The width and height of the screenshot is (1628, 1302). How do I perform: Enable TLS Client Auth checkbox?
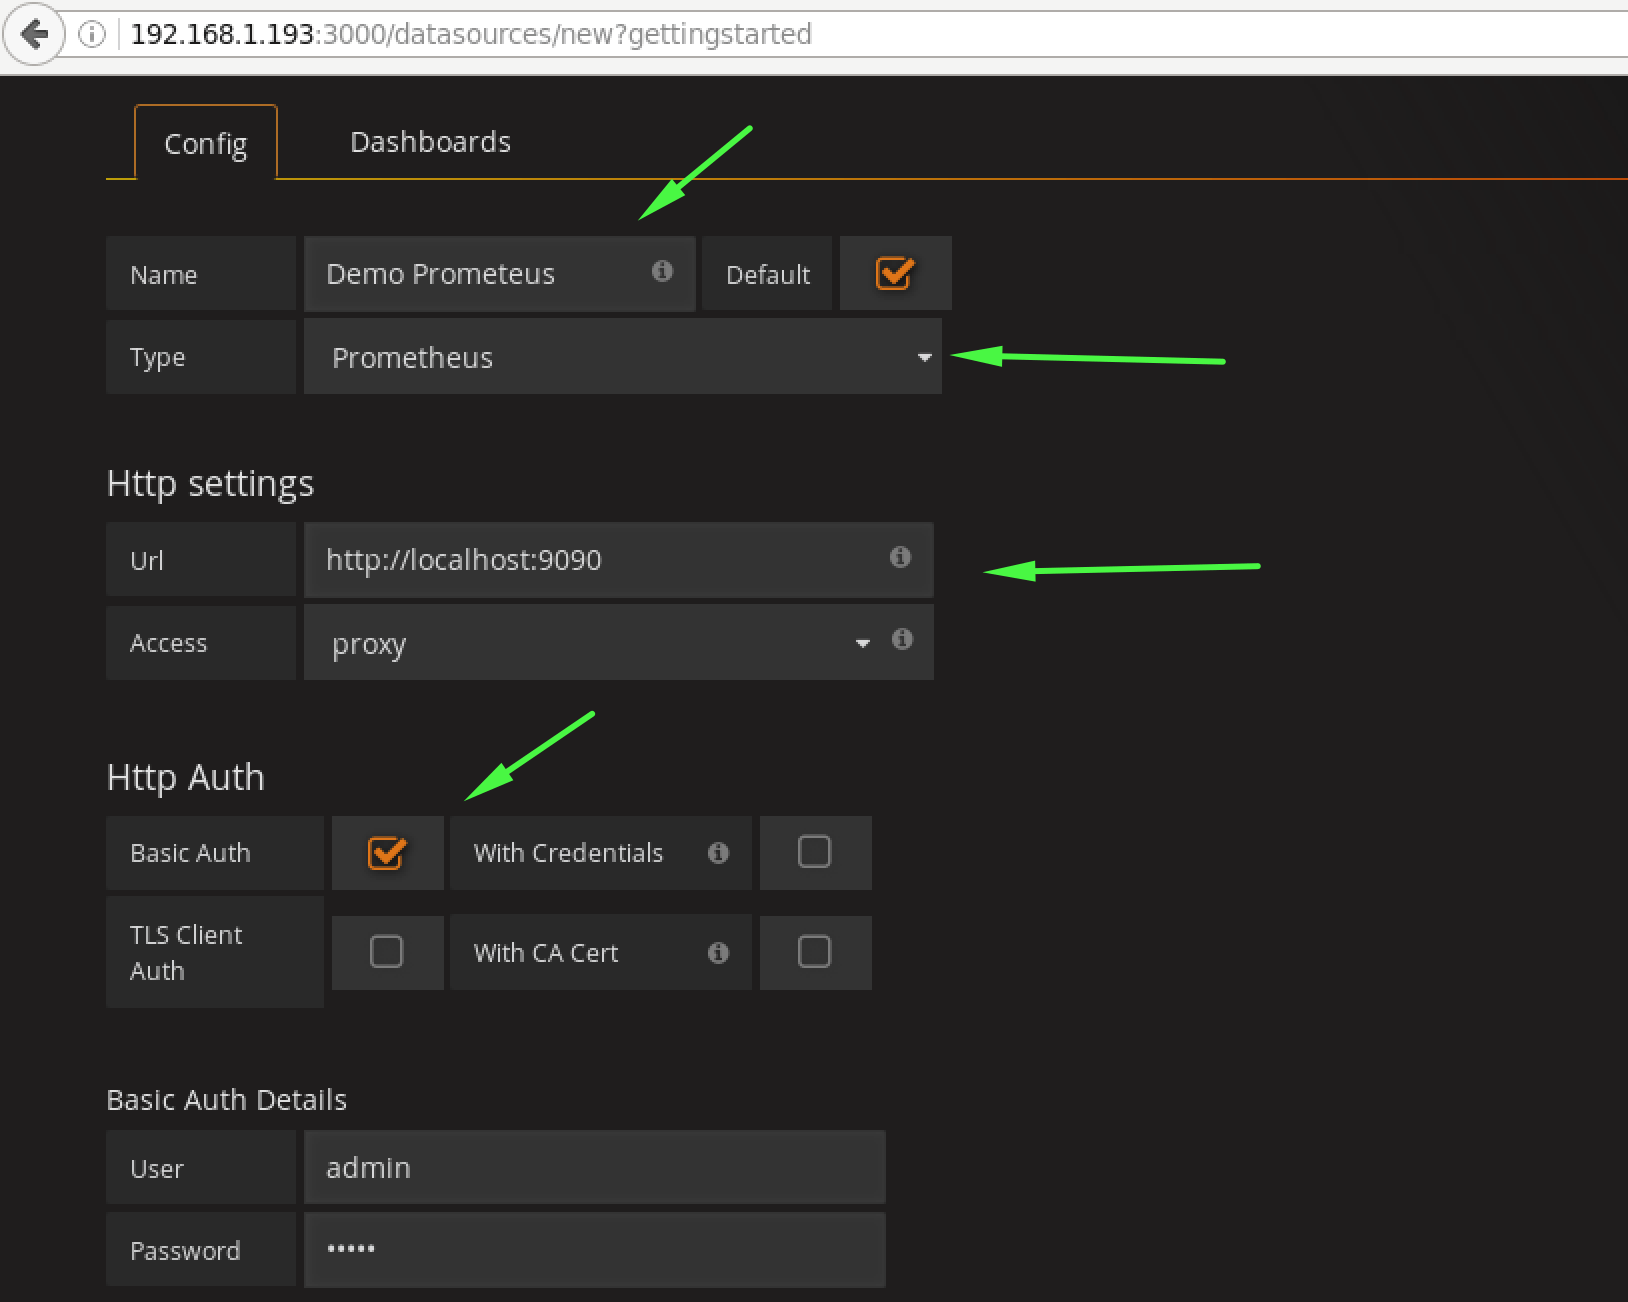pos(386,952)
